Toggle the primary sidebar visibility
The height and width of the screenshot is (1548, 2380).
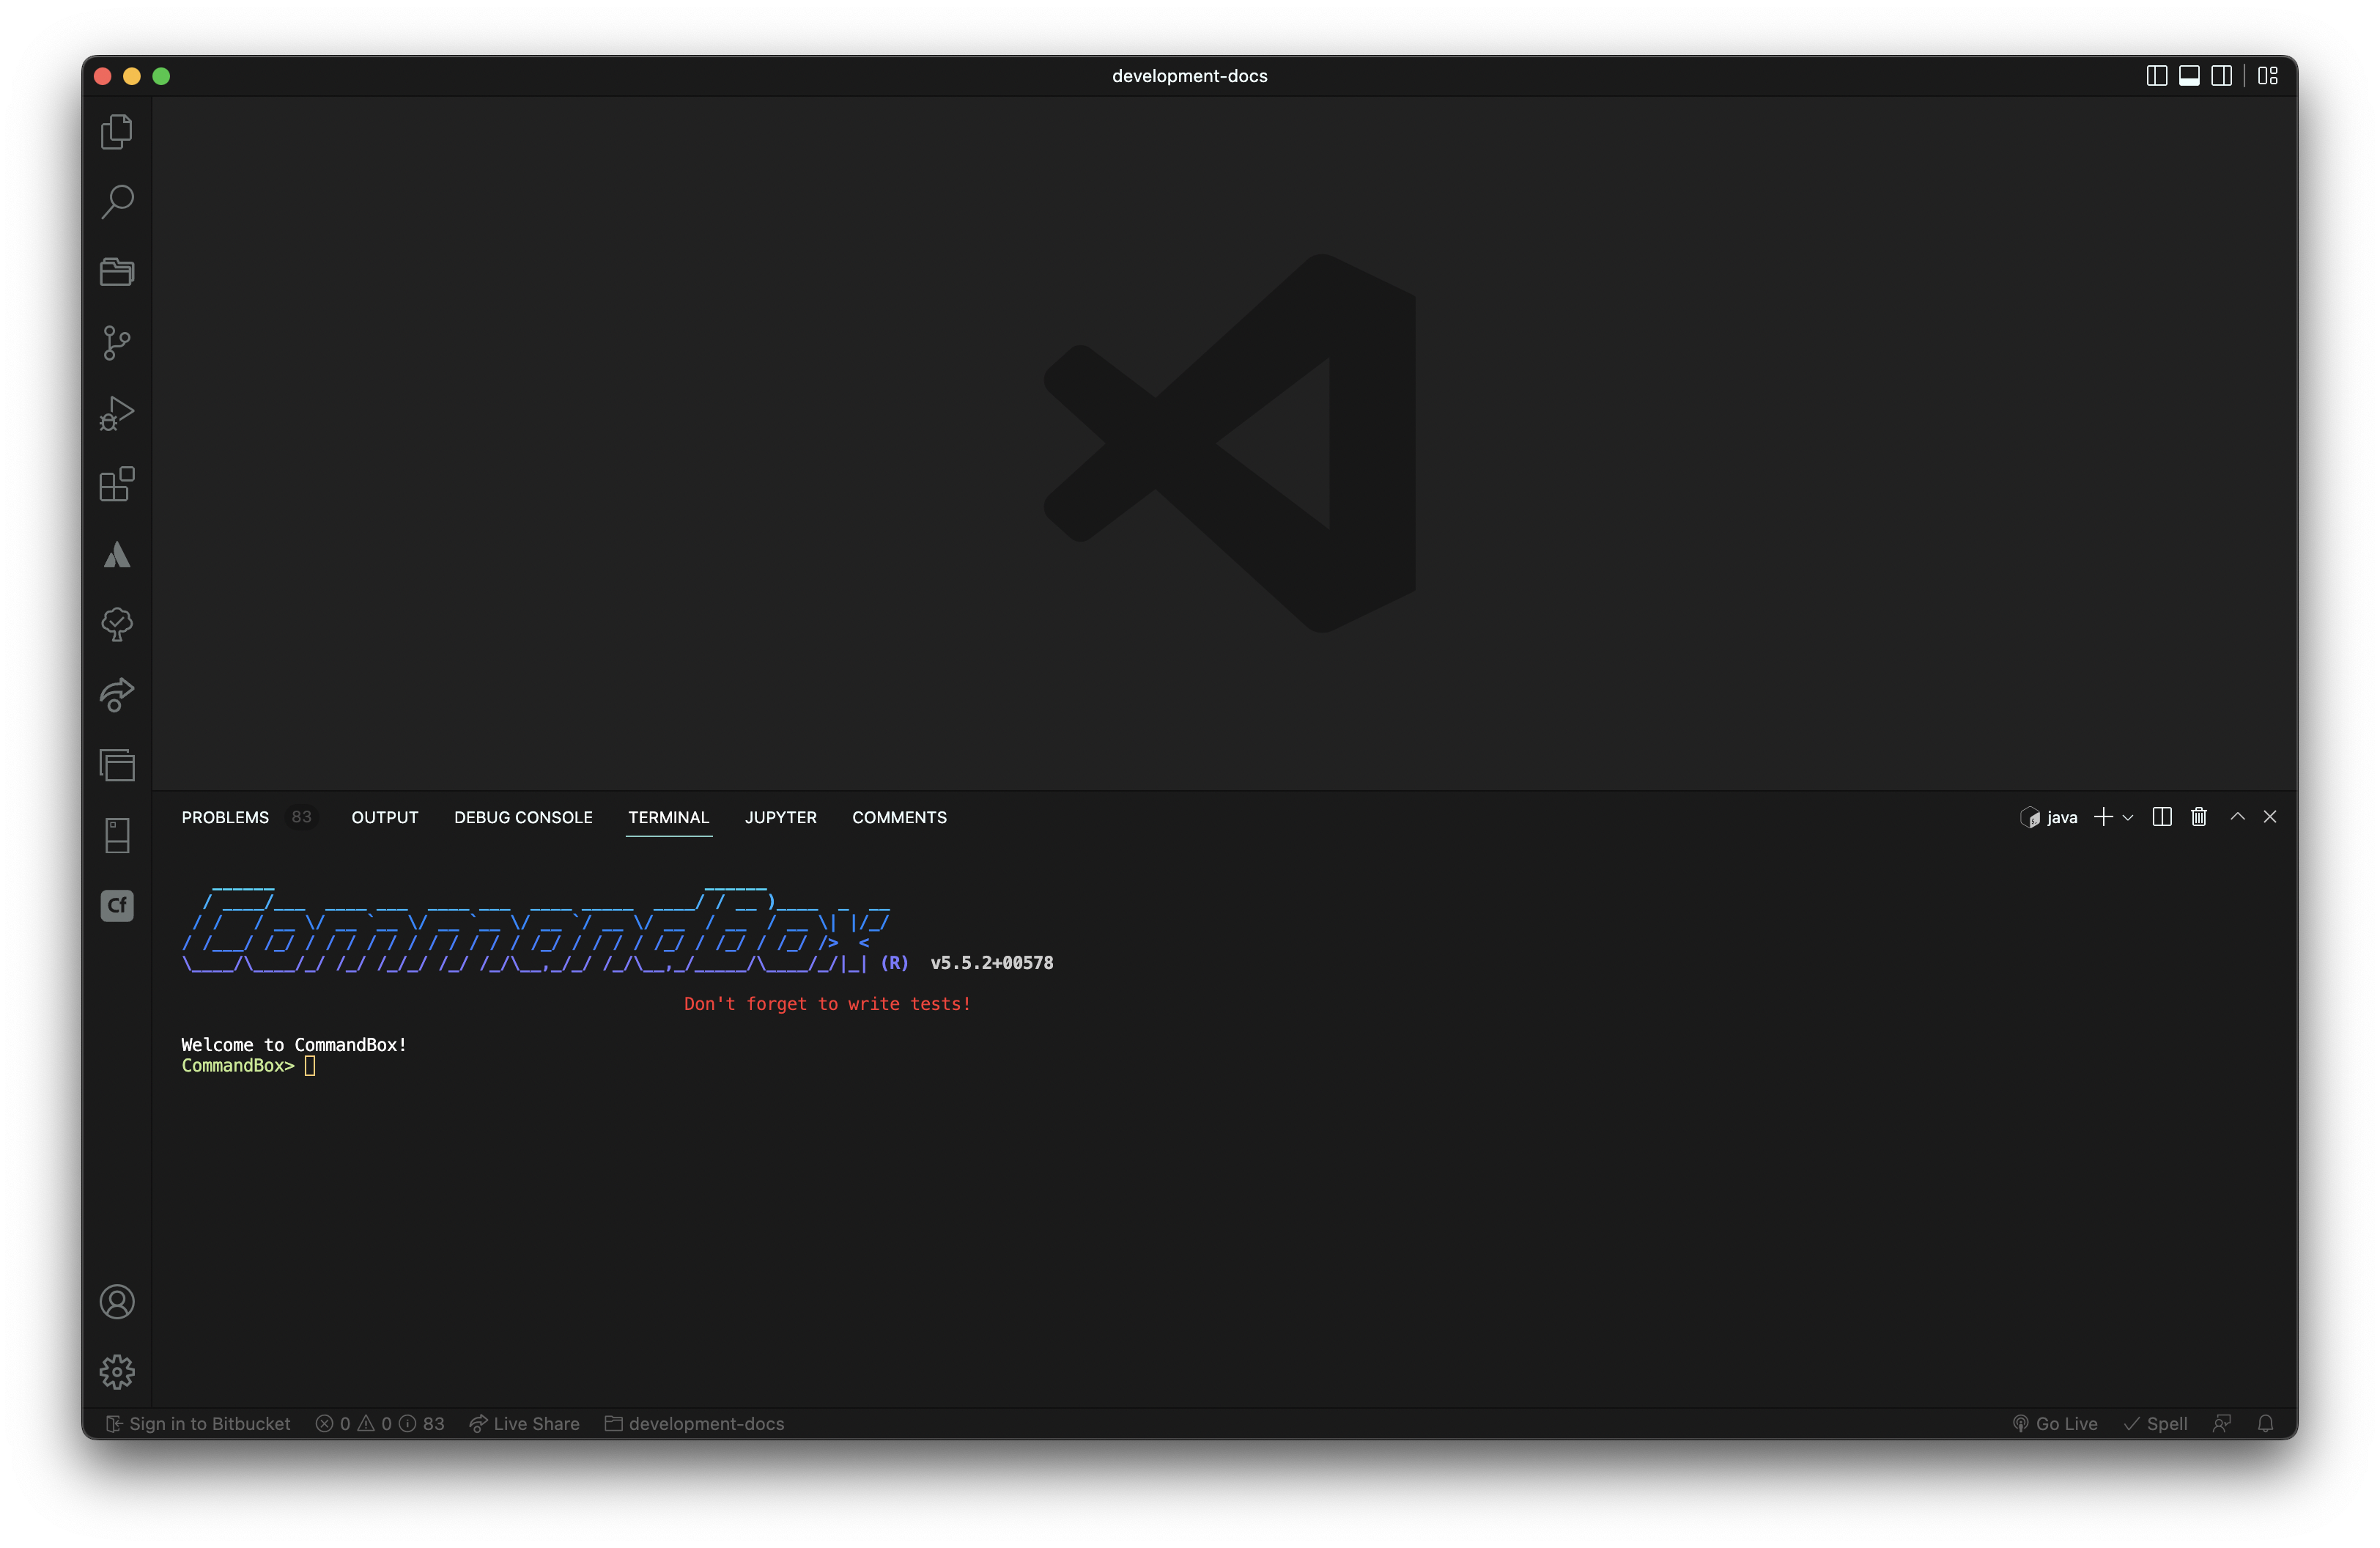[x=2157, y=75]
